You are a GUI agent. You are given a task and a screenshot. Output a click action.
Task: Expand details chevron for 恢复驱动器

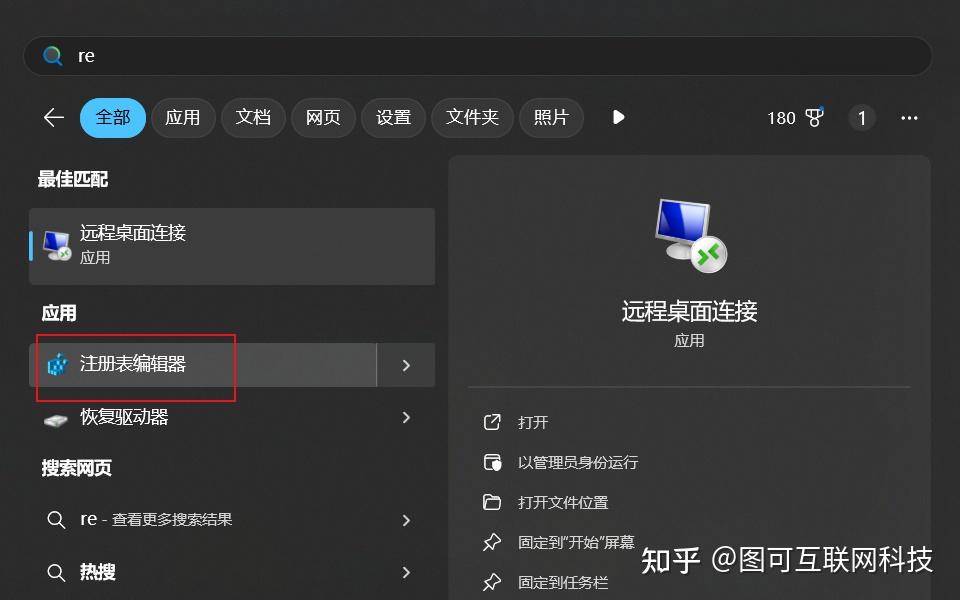coord(406,418)
